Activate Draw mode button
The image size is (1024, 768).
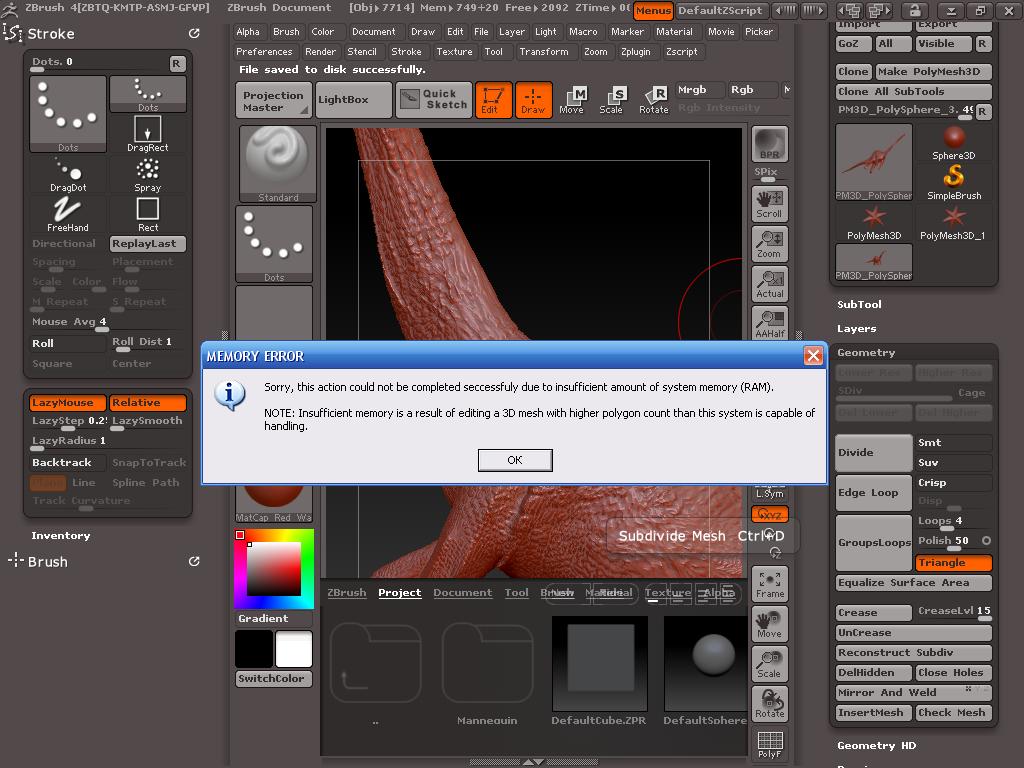[x=534, y=100]
